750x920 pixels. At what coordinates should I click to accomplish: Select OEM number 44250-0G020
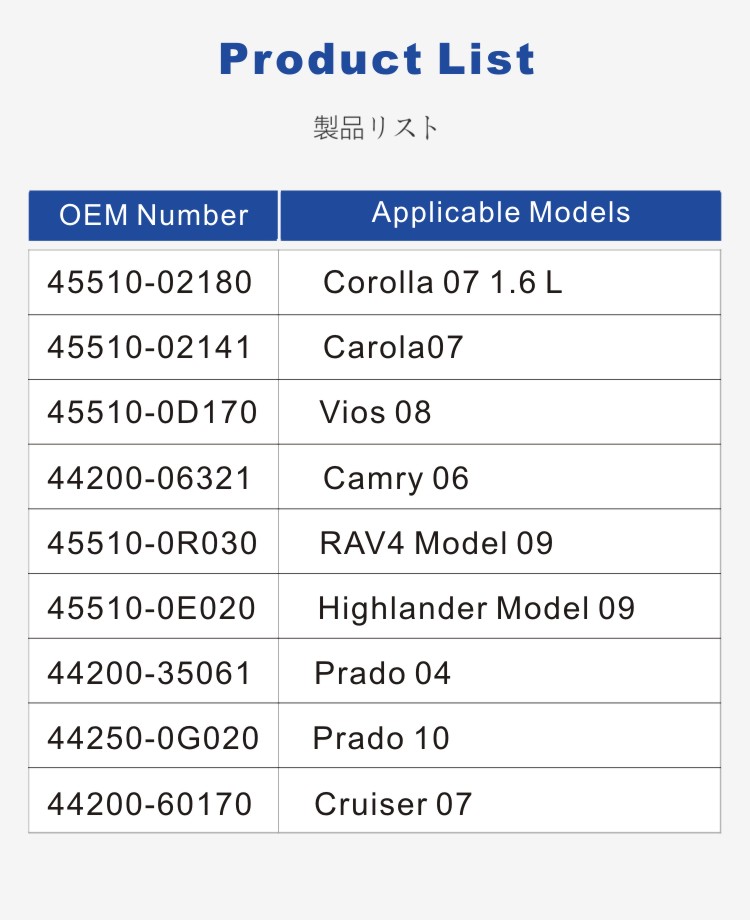click(153, 738)
